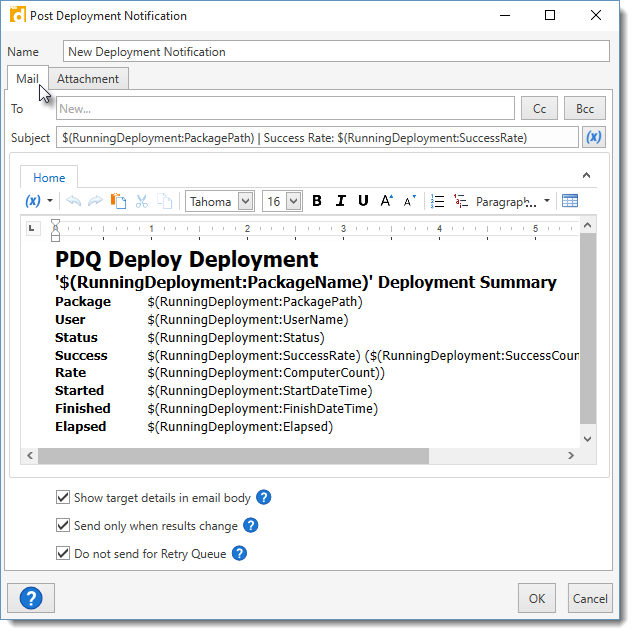Uncheck Show target details in email body
Image resolution: width=635 pixels, height=635 pixels.
point(64,497)
